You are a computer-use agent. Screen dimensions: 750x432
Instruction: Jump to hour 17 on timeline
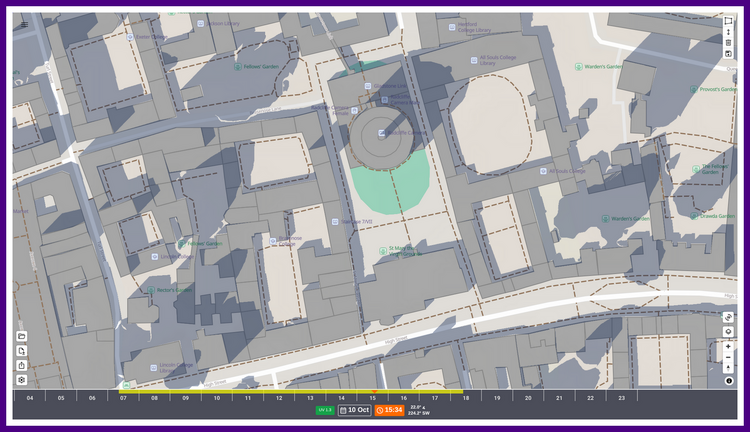coord(435,398)
